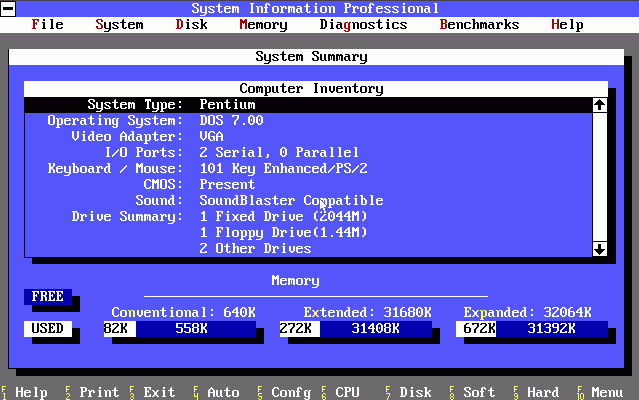Open the File menu
Viewport: 639px width, 400px height.
(47, 24)
